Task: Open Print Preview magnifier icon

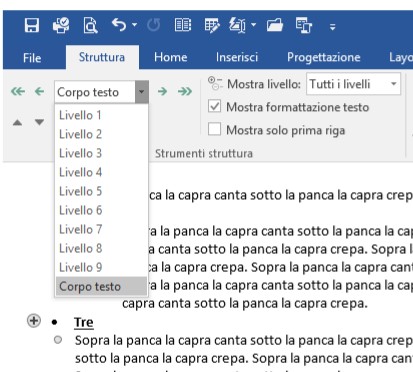Action: pos(90,25)
